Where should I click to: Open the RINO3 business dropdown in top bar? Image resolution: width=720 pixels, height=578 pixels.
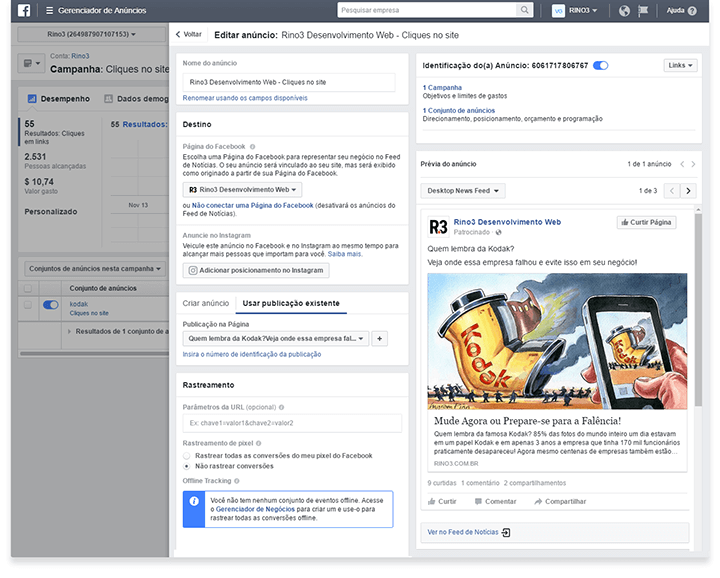[583, 11]
